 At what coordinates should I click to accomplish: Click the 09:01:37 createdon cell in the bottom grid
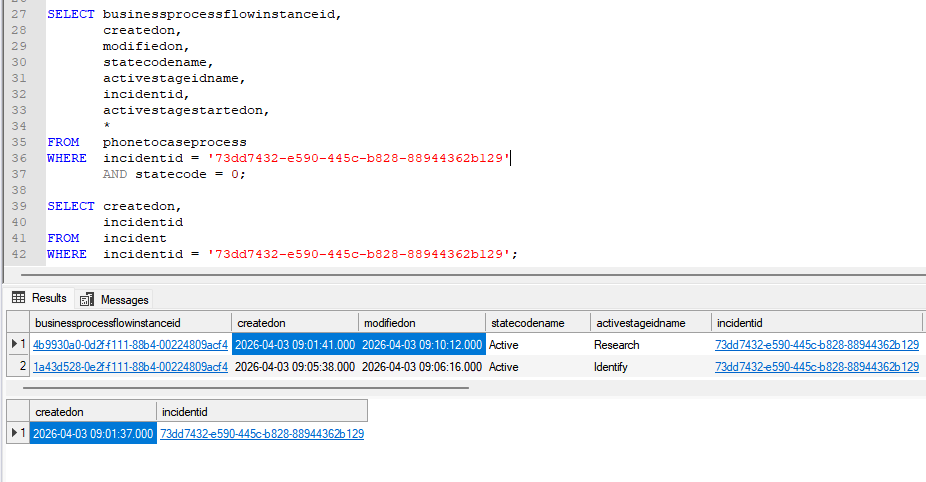pos(93,434)
